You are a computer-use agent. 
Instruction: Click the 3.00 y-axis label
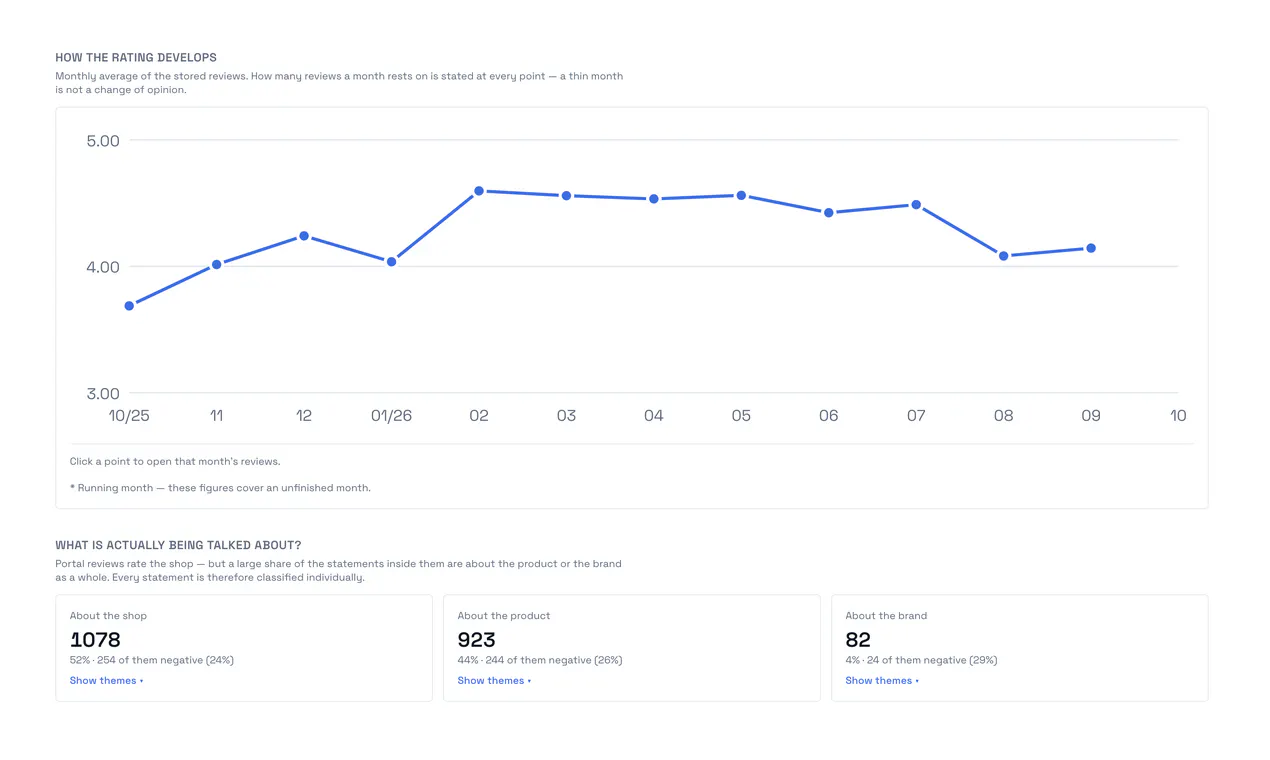click(103, 394)
